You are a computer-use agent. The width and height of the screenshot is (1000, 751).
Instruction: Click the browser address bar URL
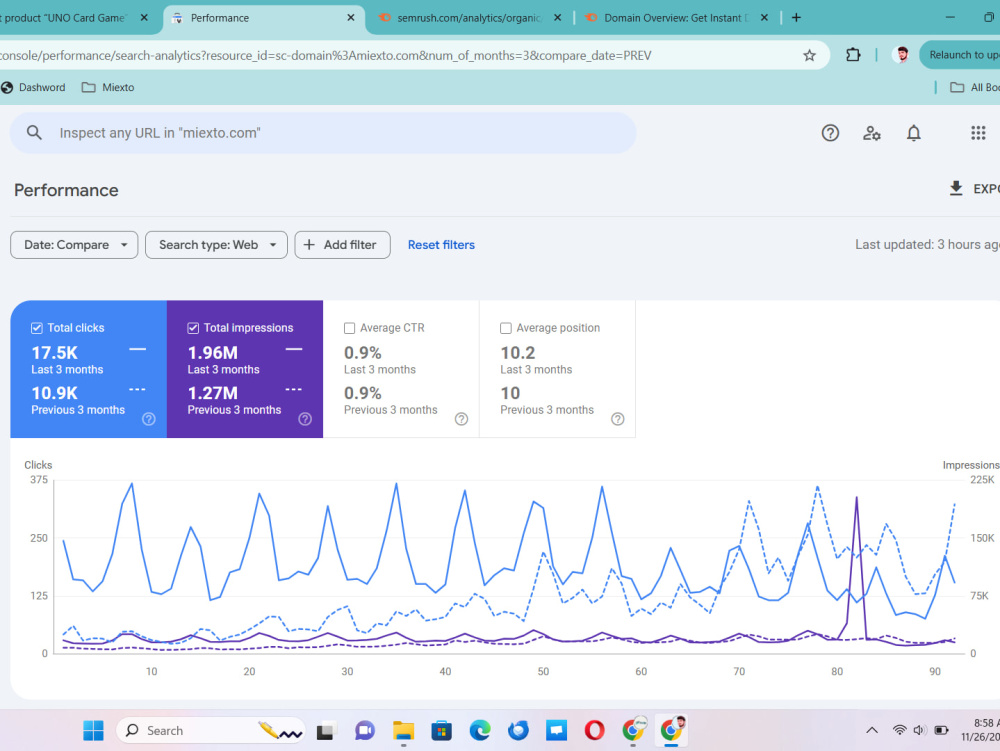326,55
